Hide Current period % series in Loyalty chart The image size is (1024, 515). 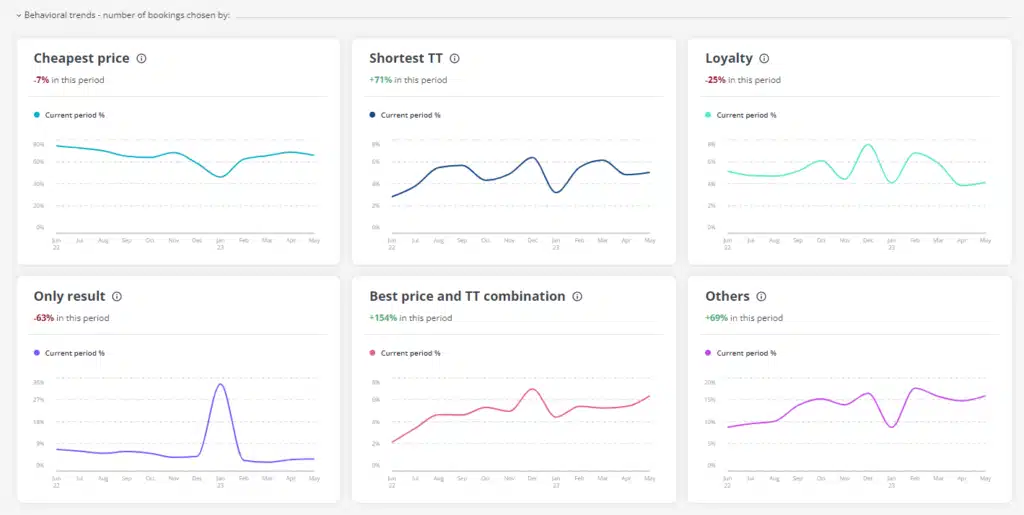(746, 115)
